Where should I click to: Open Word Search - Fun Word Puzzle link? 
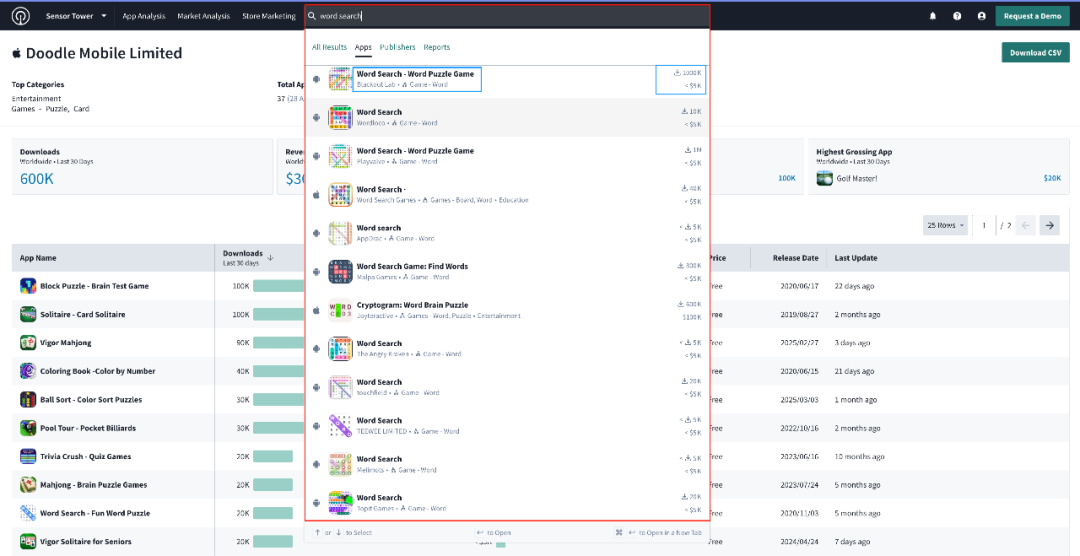95,513
